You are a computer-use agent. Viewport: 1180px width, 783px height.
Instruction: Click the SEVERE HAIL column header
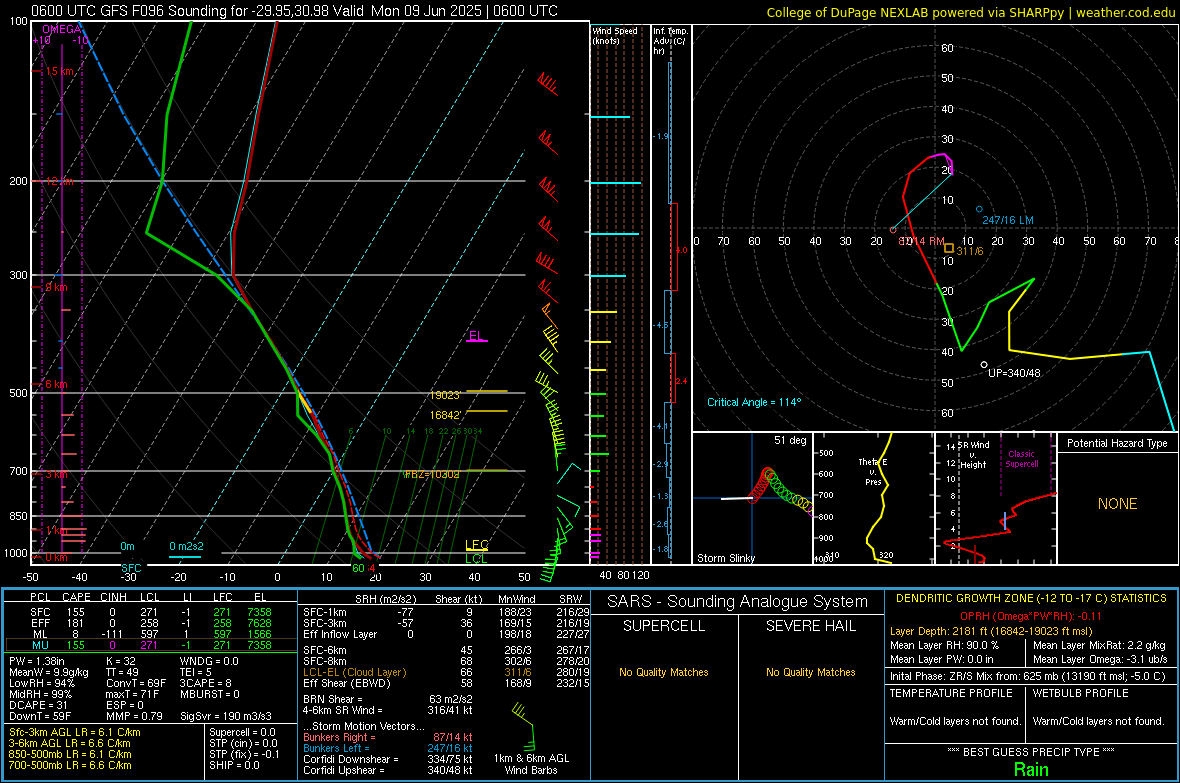[x=810, y=626]
